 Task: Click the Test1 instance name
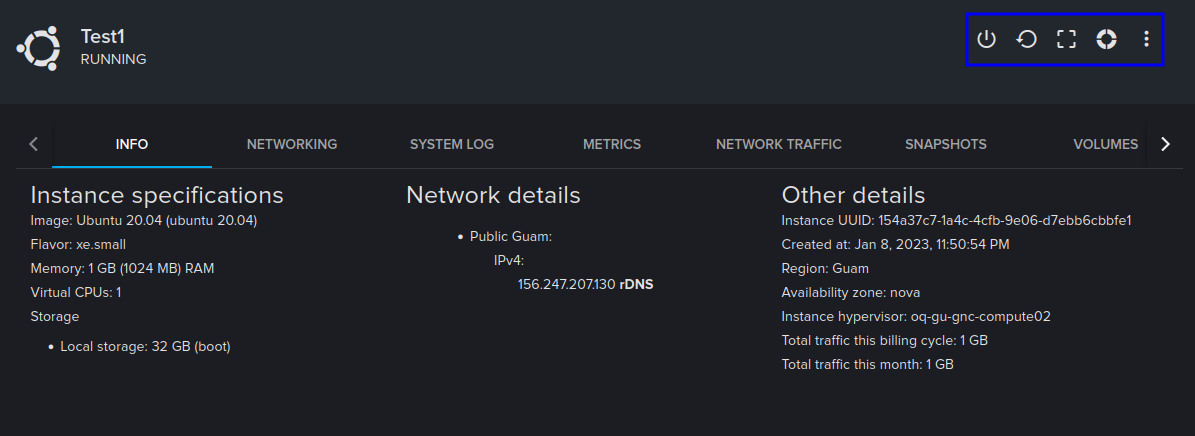[x=103, y=36]
